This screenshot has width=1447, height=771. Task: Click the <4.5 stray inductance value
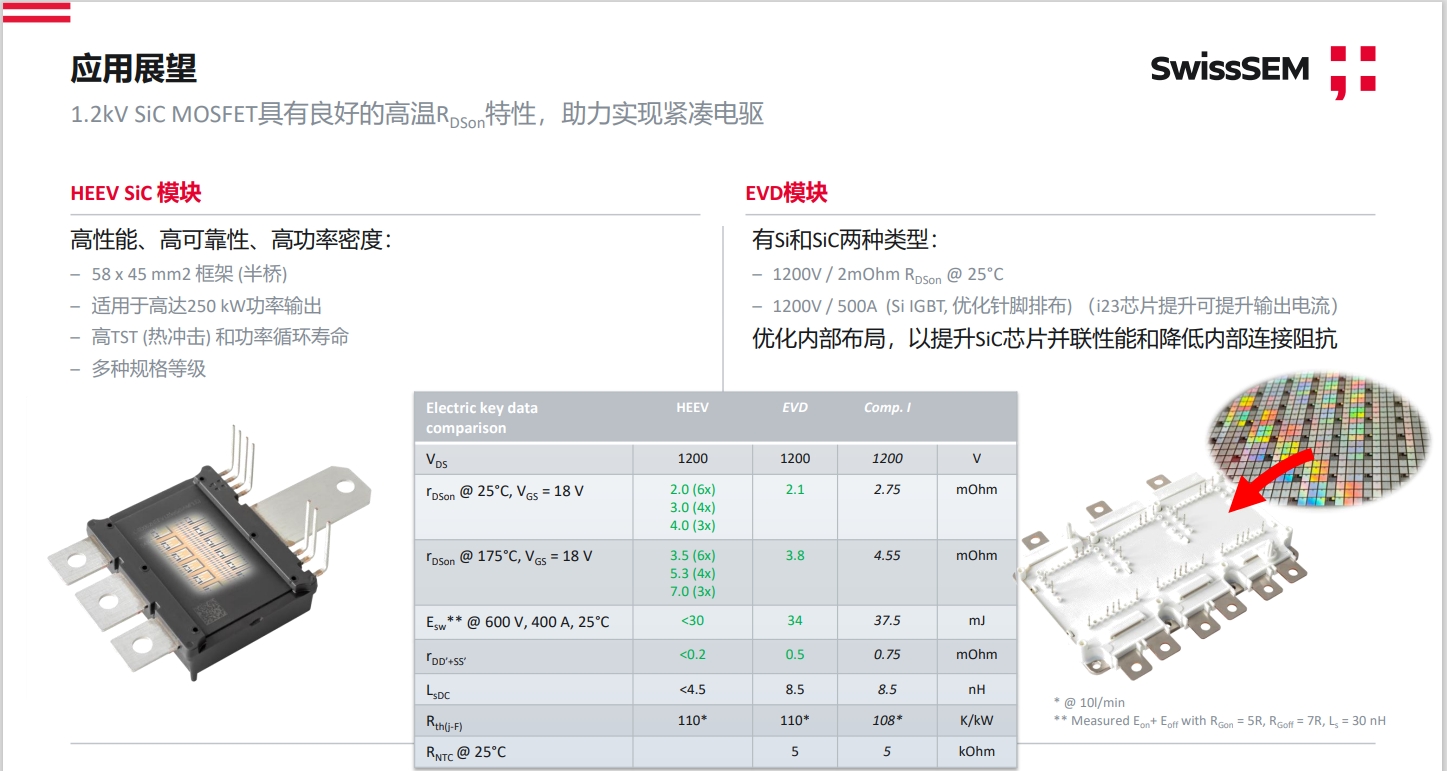(x=692, y=689)
